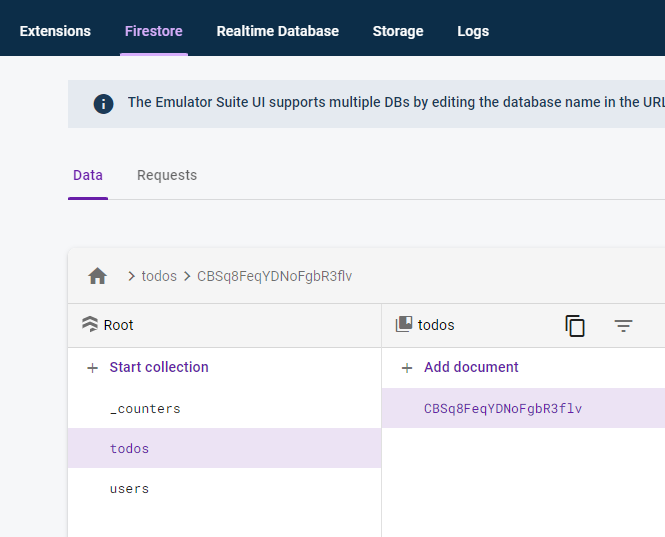
Task: Click the info icon in banner
Action: (x=103, y=104)
